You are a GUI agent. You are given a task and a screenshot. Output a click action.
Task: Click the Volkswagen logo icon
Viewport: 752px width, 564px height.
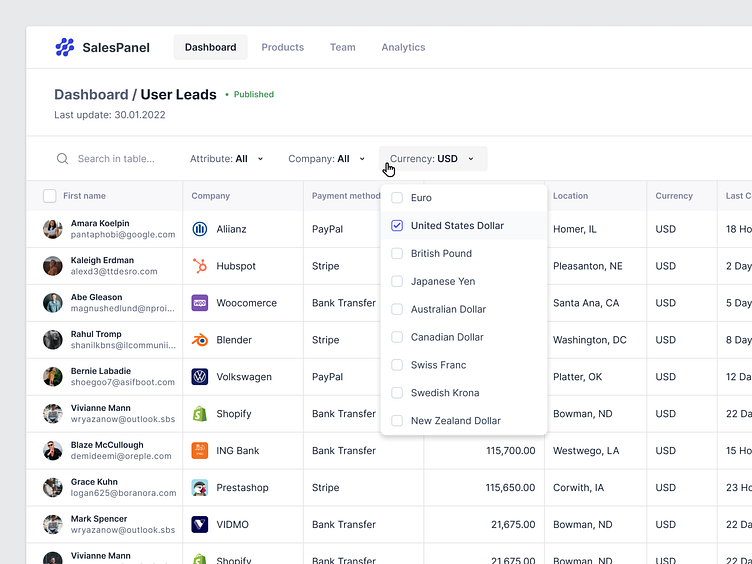coord(200,377)
